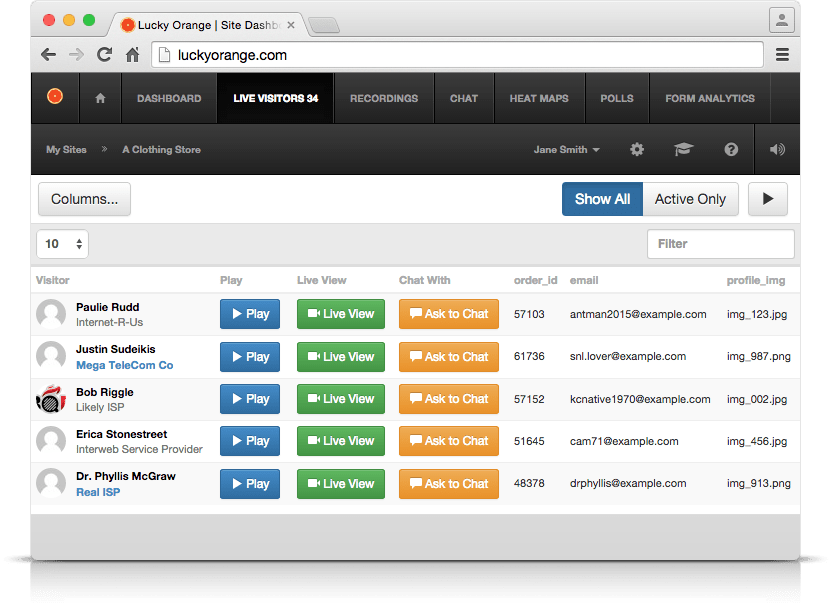Close the Lucky Orange browser tab
The height and width of the screenshot is (603, 832).
291,25
